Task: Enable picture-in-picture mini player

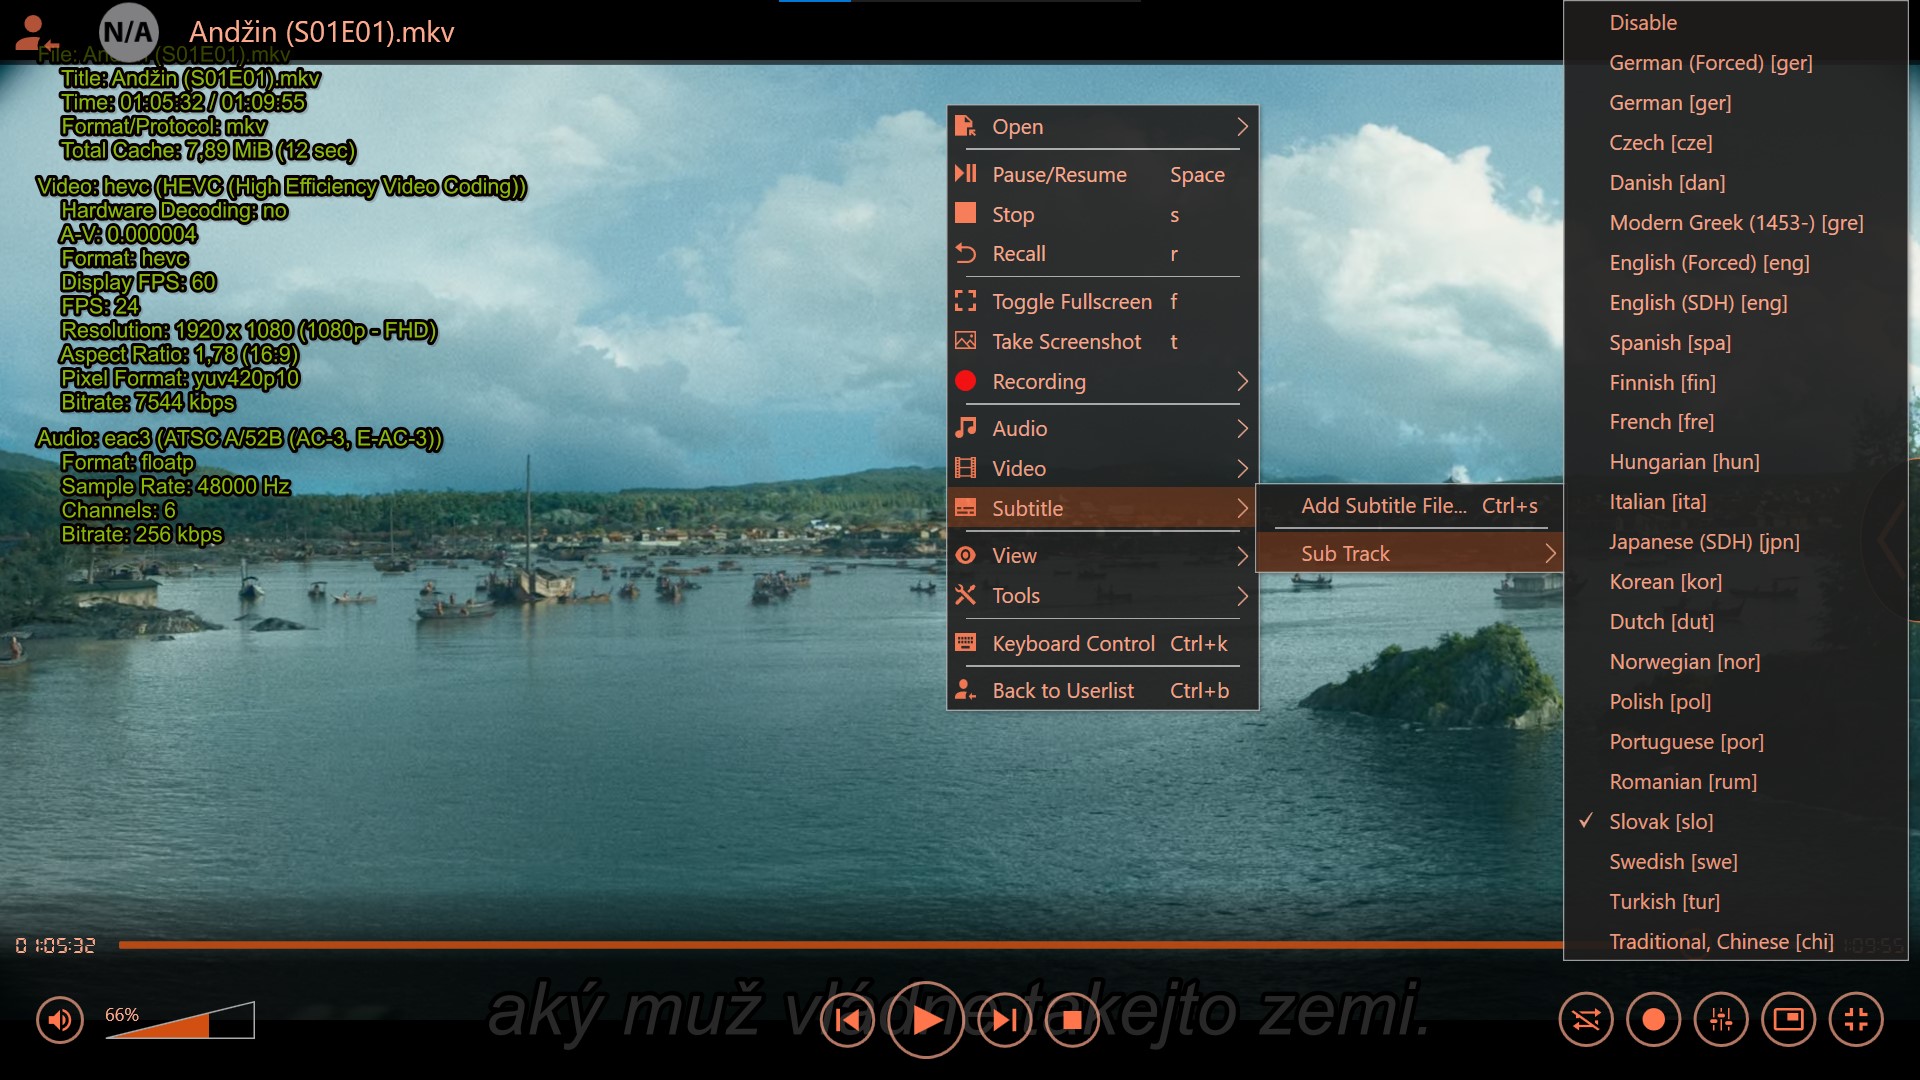Action: point(1788,1020)
